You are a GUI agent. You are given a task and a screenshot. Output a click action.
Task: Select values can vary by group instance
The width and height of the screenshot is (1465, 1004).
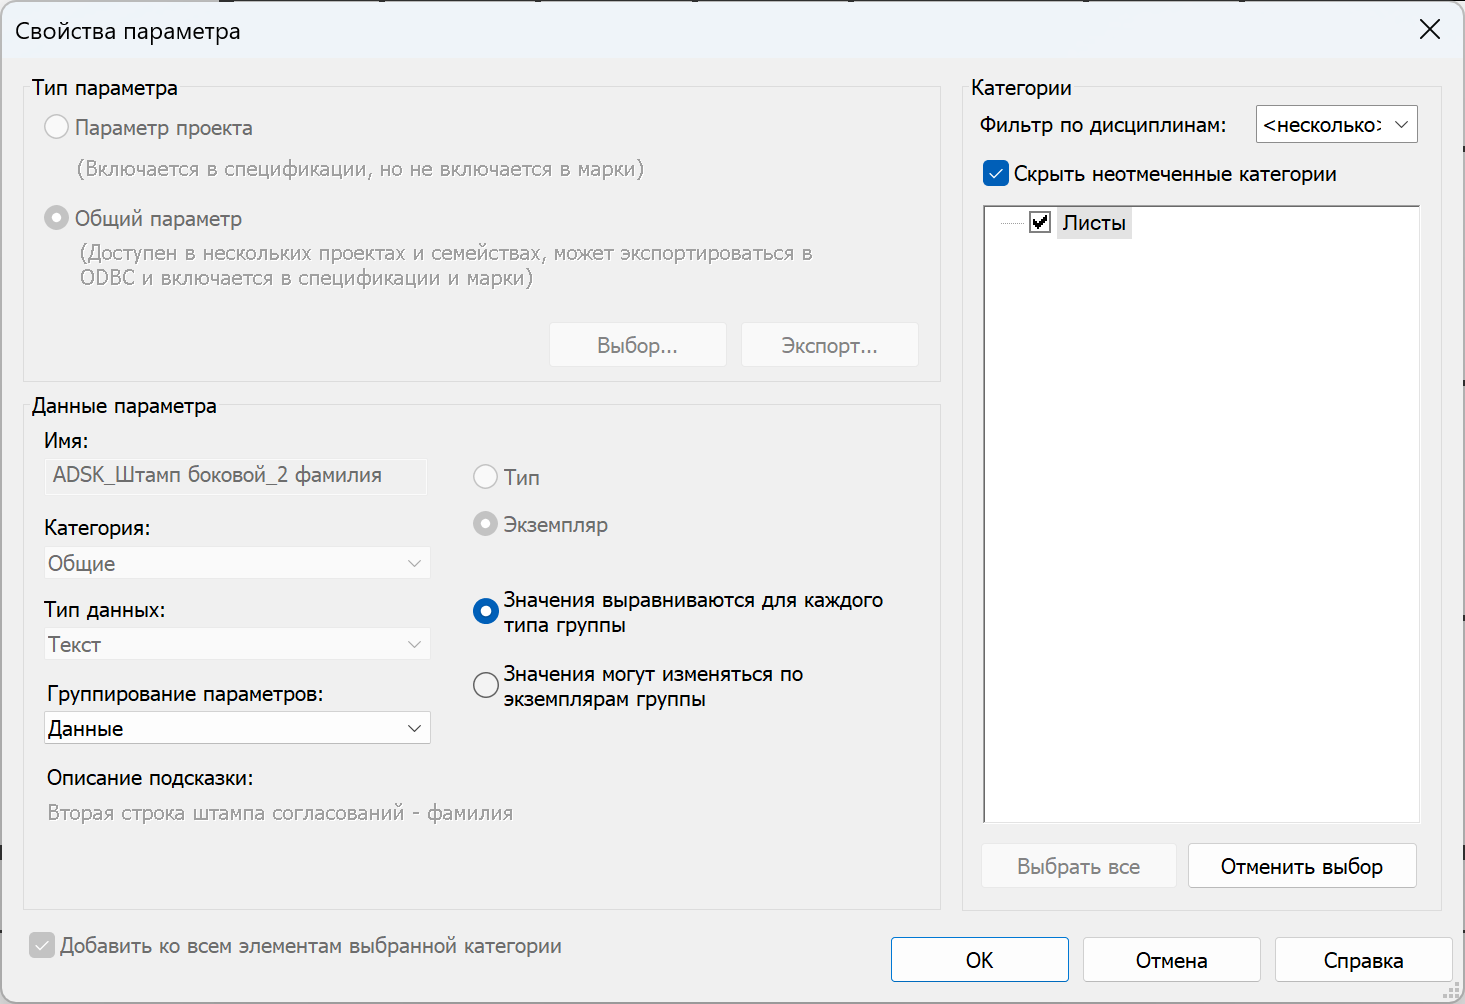tap(486, 686)
